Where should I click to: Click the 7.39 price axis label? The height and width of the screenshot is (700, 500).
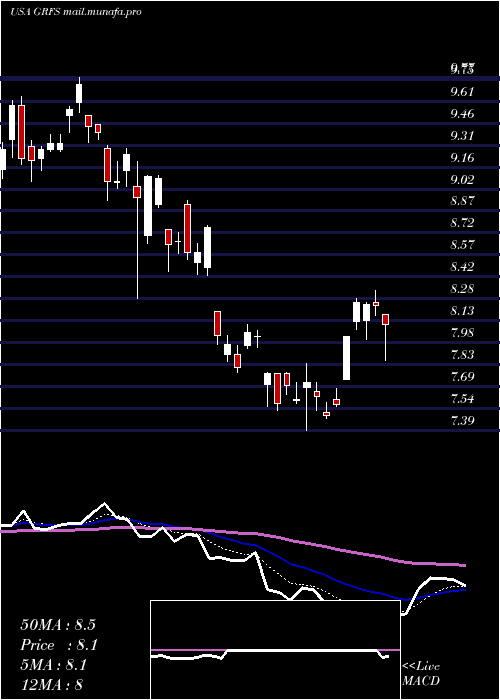coord(462,421)
